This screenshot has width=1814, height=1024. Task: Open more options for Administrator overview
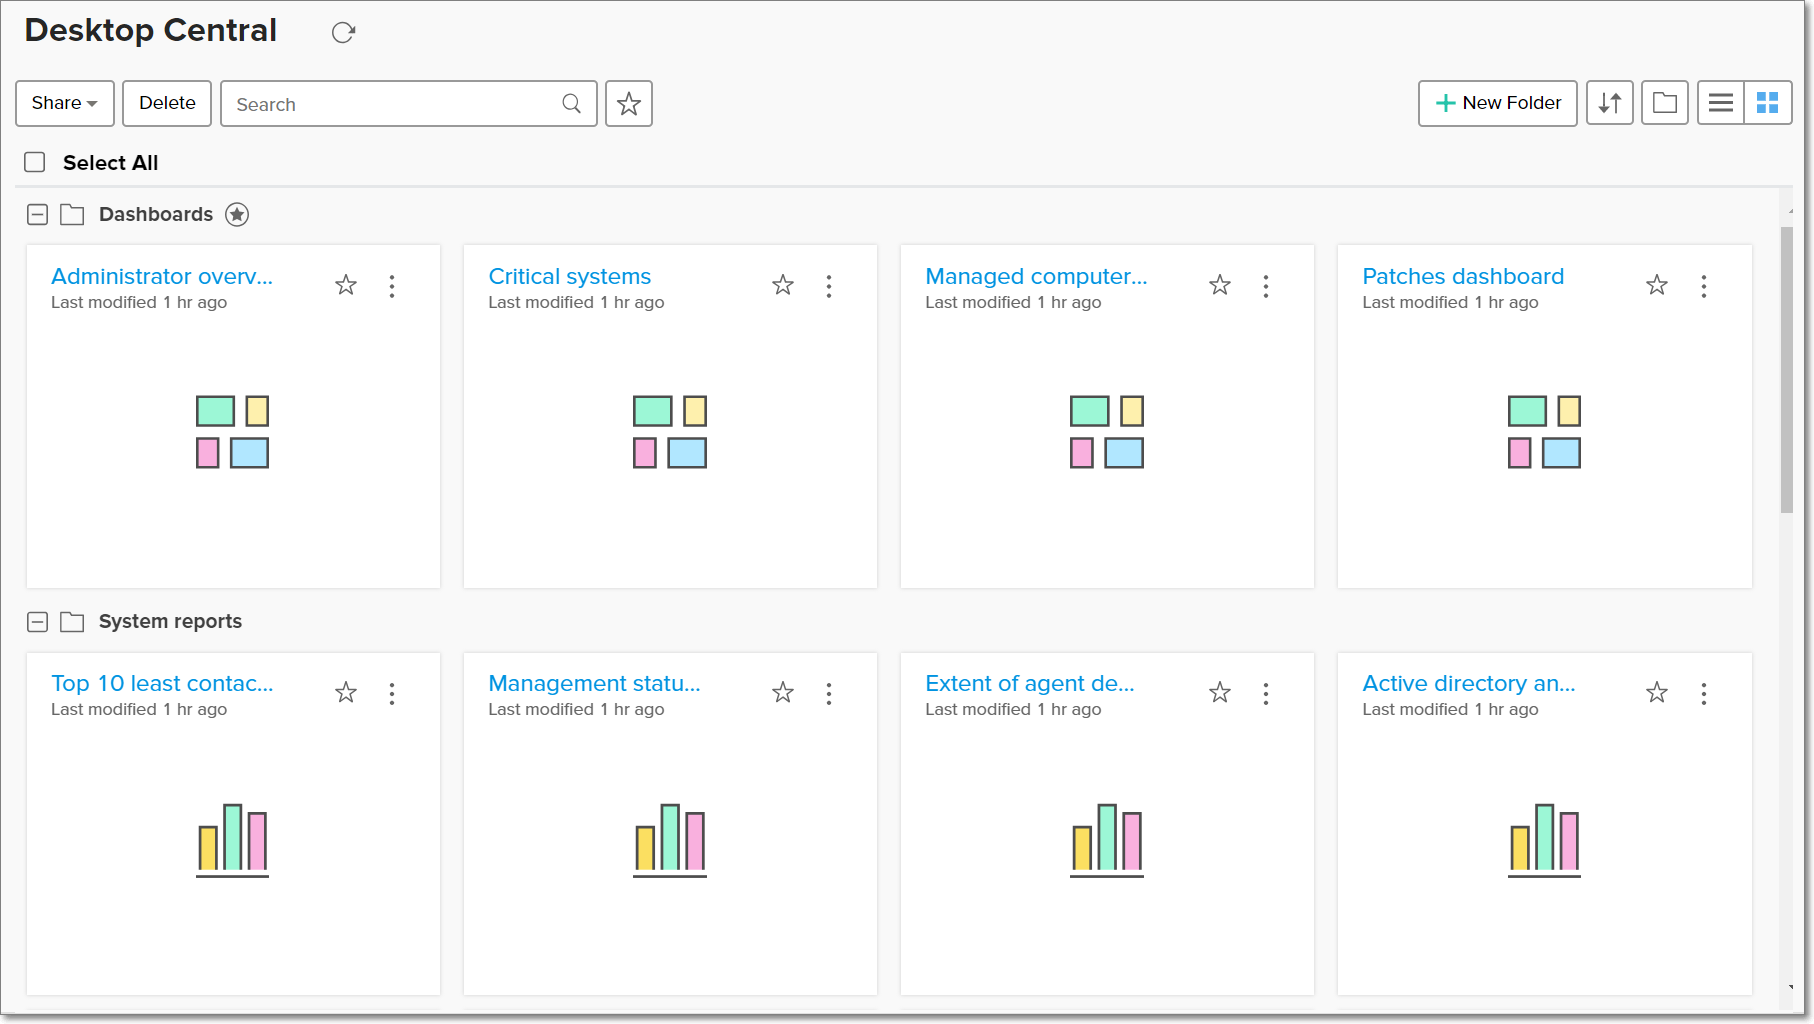pyautogui.click(x=392, y=287)
